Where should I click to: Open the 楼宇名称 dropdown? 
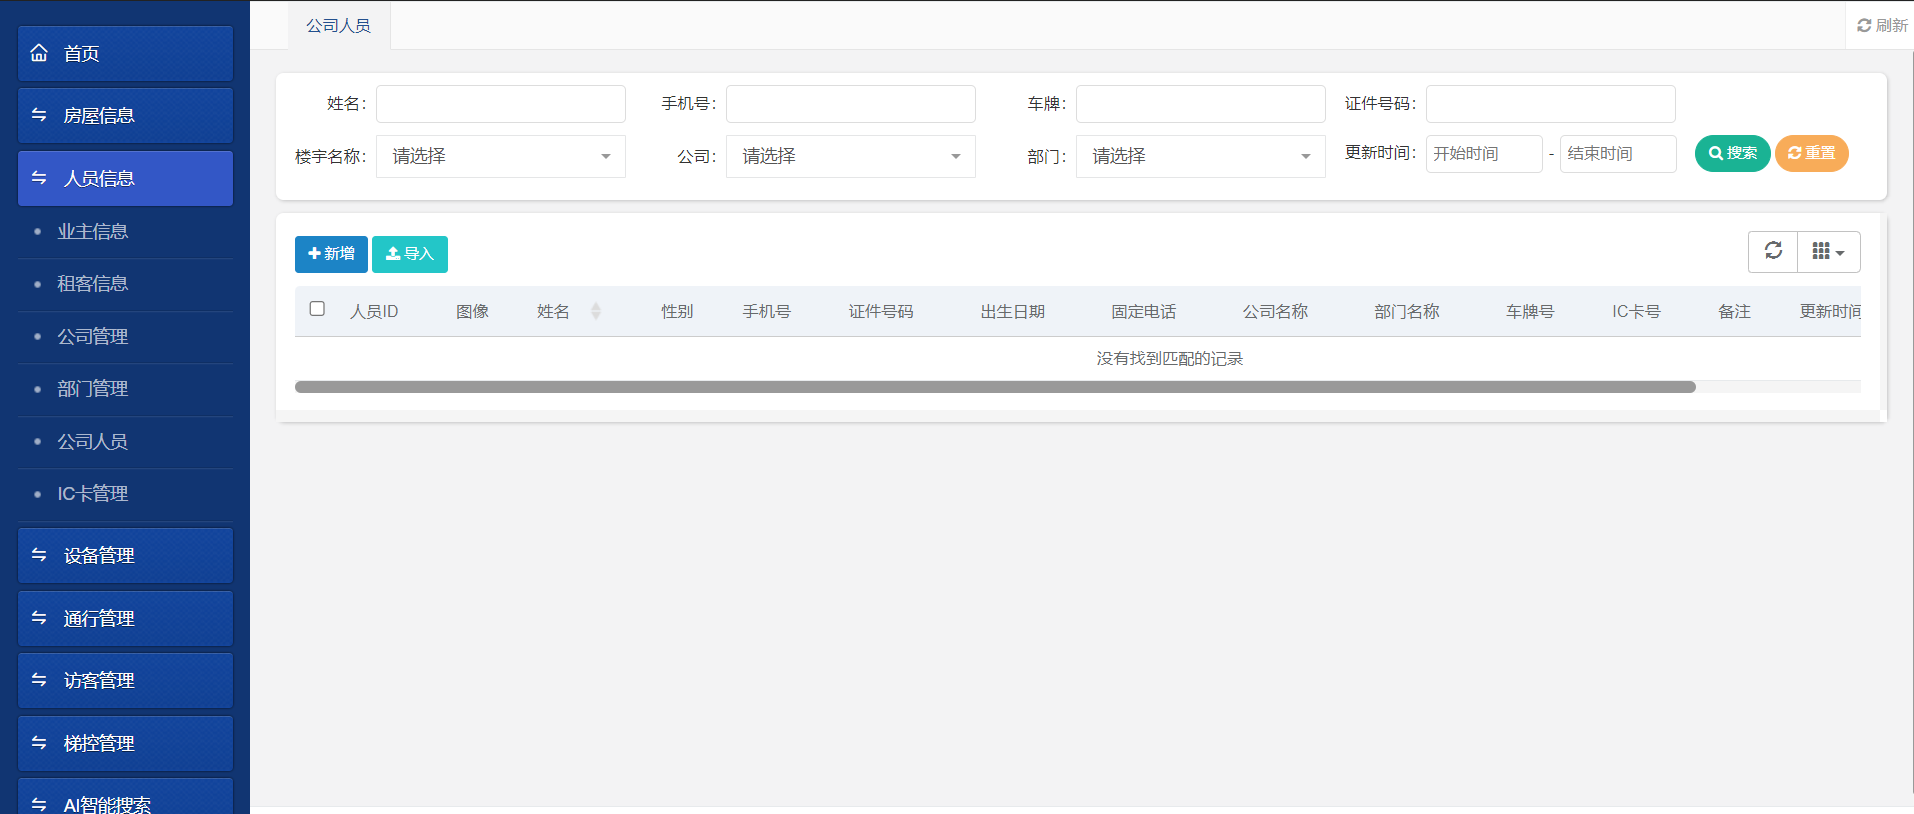(501, 156)
